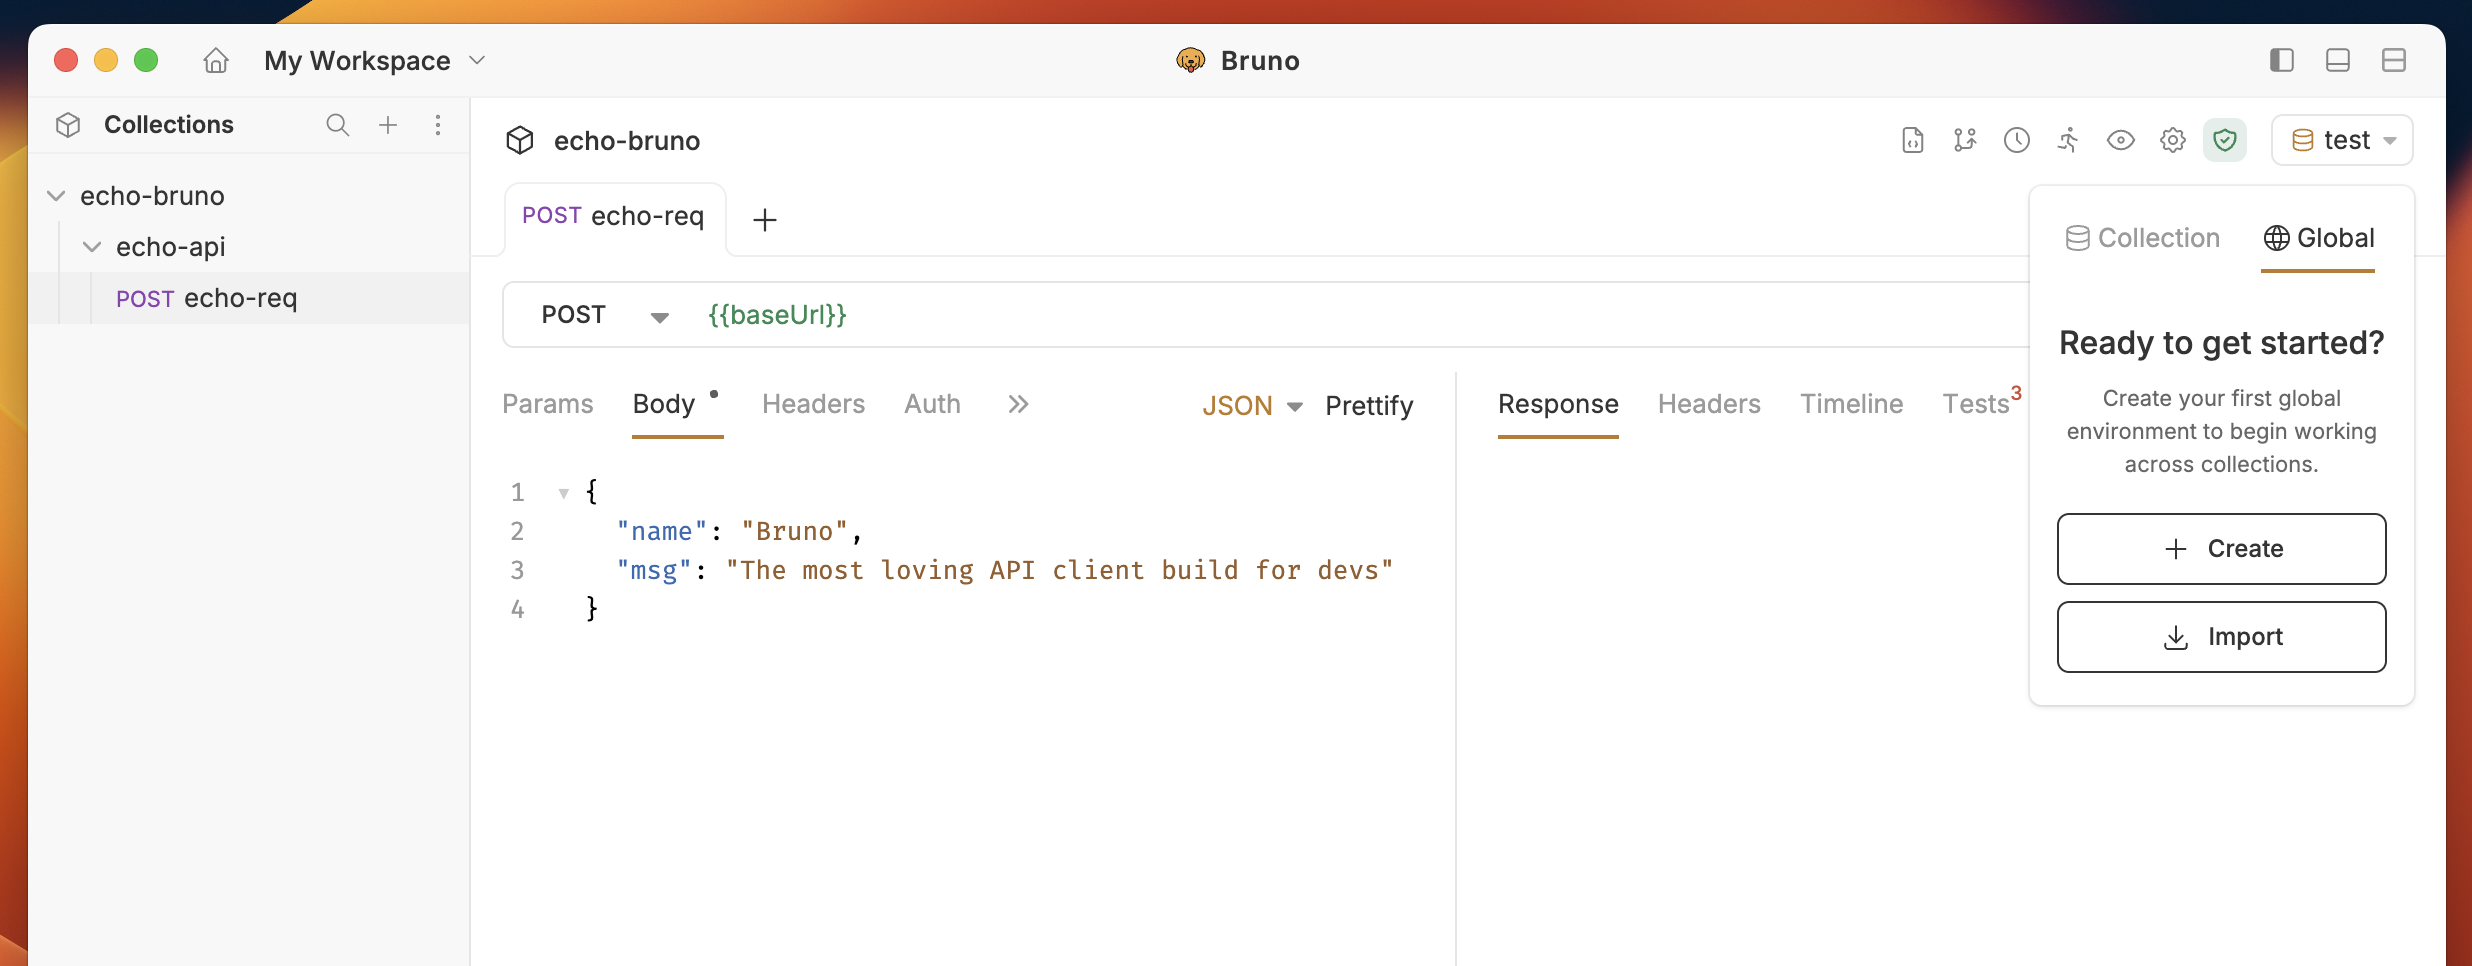The image size is (2472, 966).
Task: Open the home icon in title bar
Action: tap(216, 61)
